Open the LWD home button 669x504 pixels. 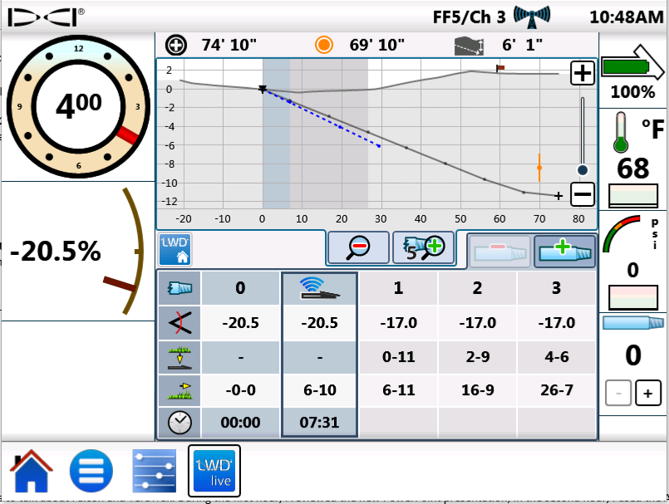tap(175, 249)
